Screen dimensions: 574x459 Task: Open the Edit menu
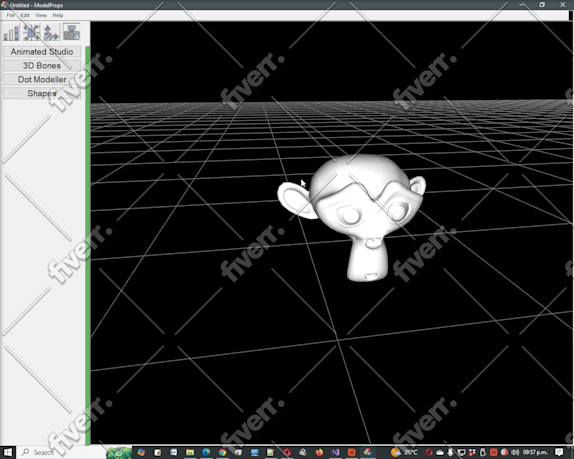click(25, 15)
